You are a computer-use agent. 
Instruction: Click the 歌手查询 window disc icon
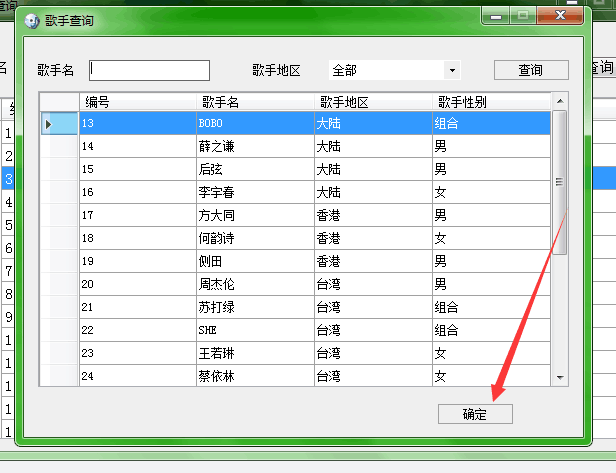[x=32, y=21]
